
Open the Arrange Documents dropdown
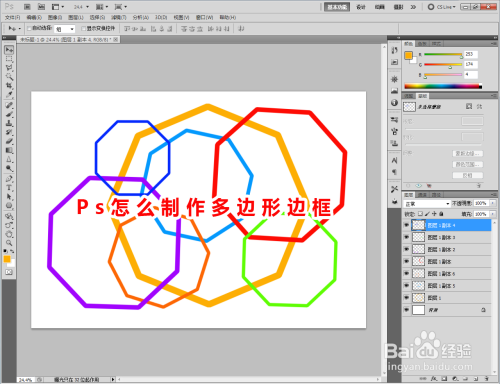pyautogui.click(x=102, y=7)
